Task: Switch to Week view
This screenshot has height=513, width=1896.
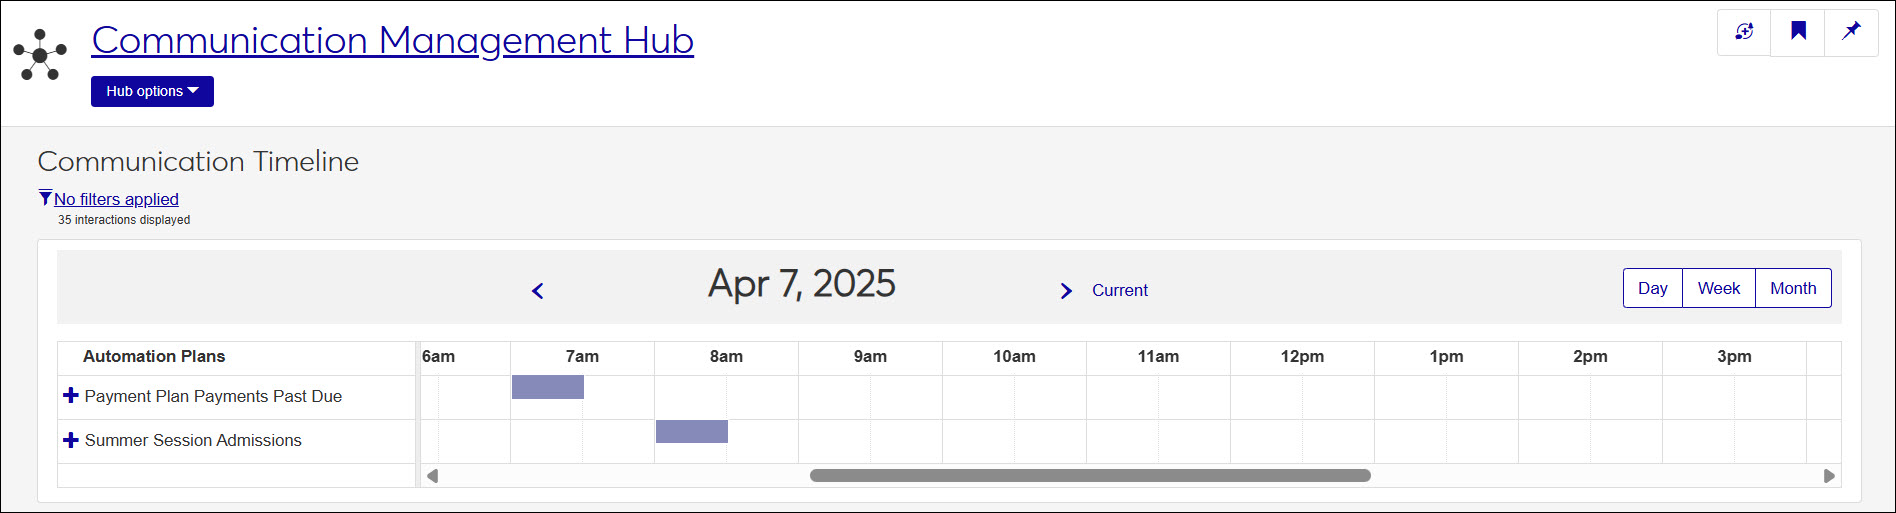Action: click(x=1718, y=288)
